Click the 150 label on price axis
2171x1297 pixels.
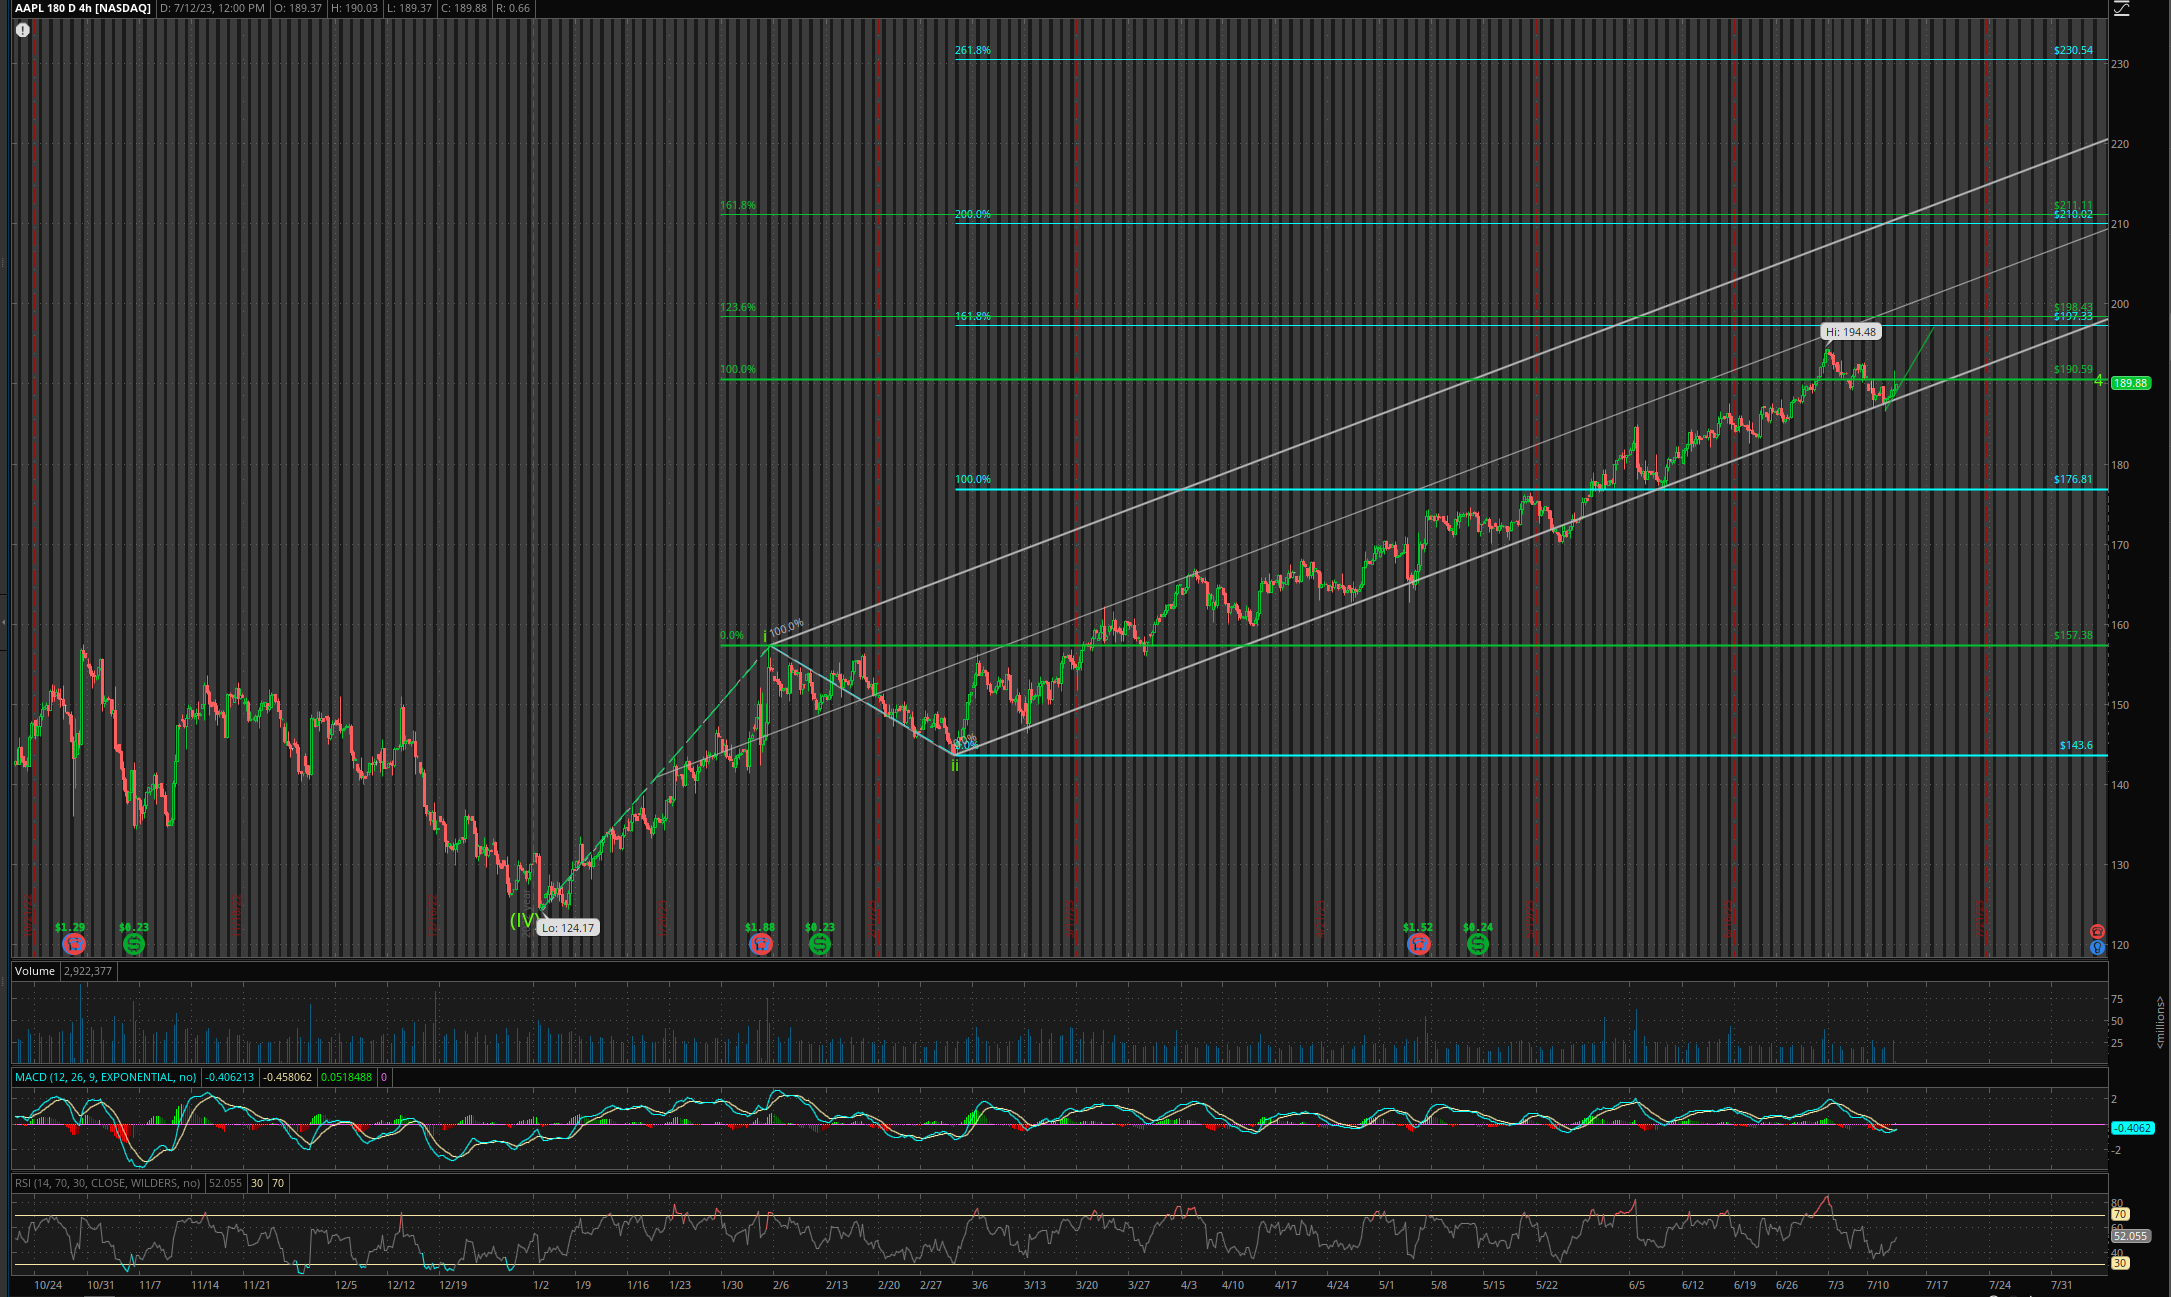pos(2120,705)
